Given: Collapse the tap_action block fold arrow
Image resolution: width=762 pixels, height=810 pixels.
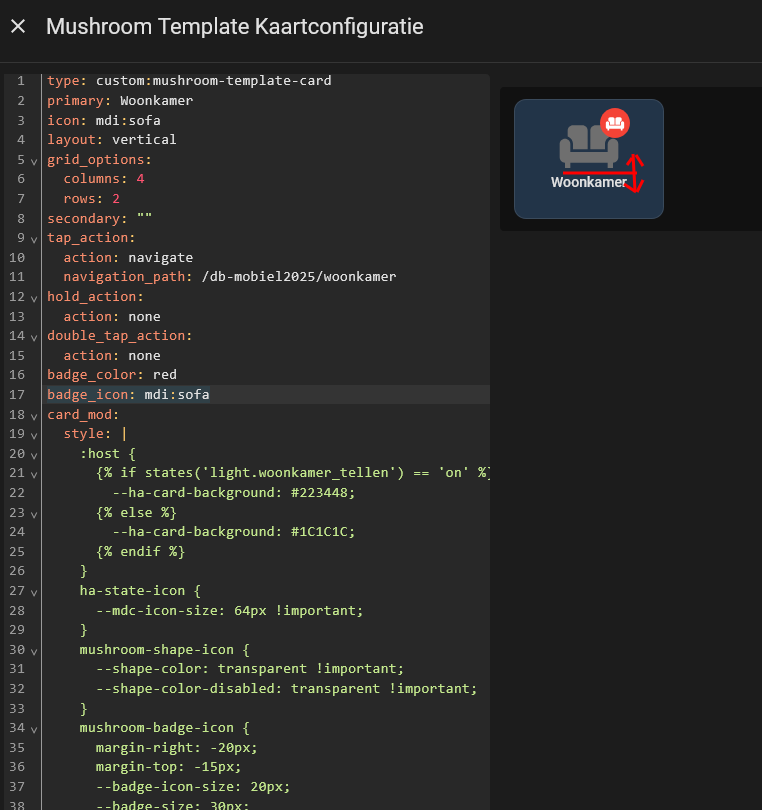Looking at the screenshot, I should point(34,239).
